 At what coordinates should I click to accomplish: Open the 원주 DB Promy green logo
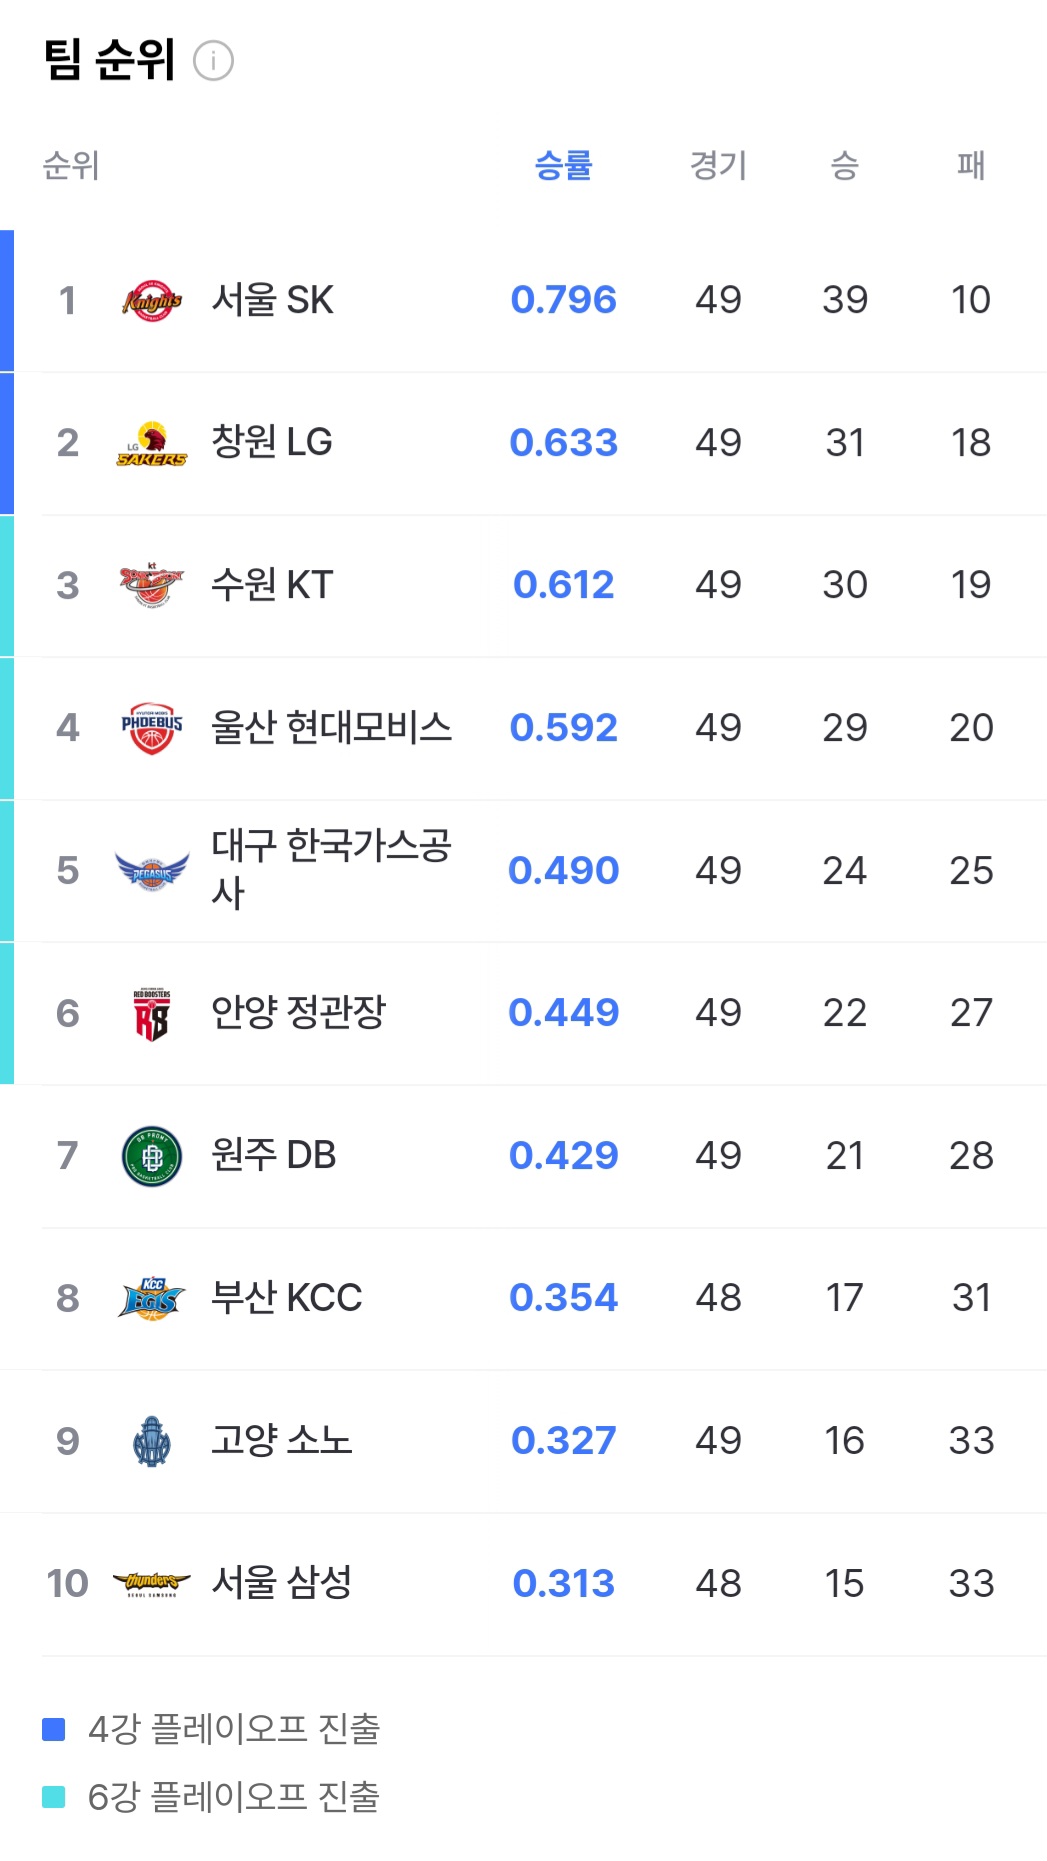pyautogui.click(x=152, y=1156)
